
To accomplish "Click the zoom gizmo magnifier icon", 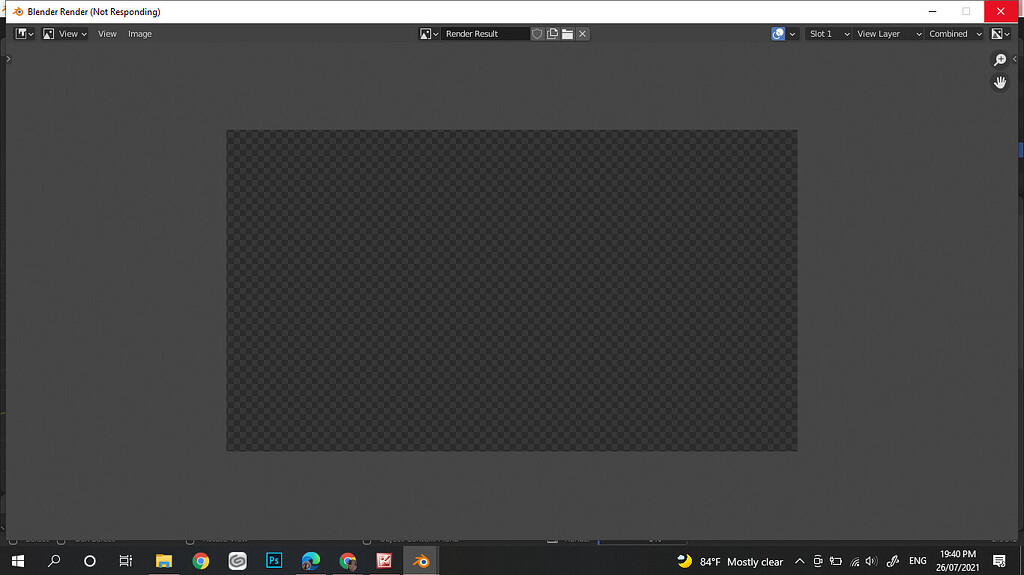I will (1000, 60).
